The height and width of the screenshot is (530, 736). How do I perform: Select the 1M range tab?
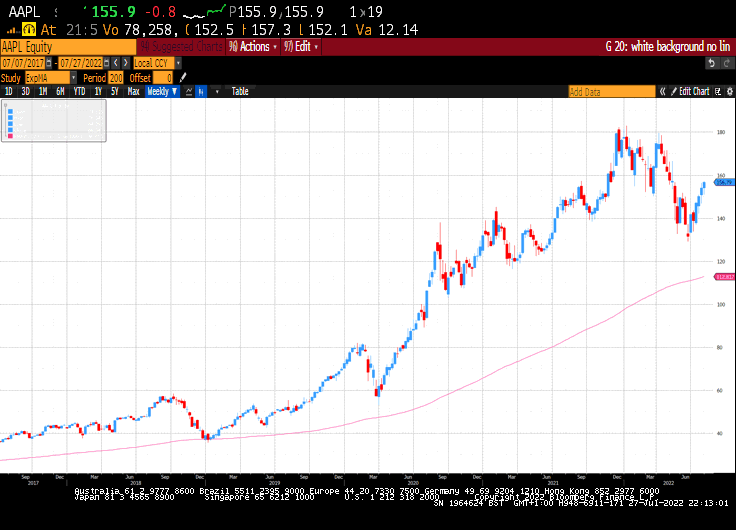click(x=43, y=92)
